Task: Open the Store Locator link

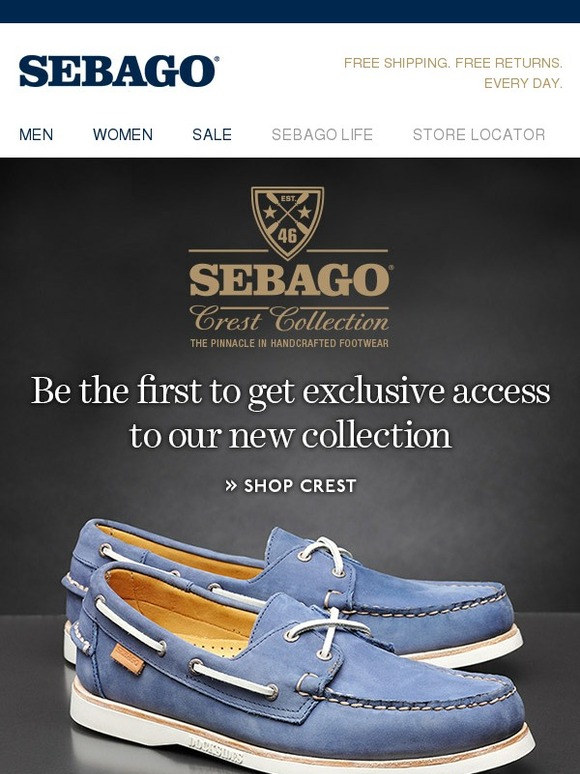Action: [479, 134]
